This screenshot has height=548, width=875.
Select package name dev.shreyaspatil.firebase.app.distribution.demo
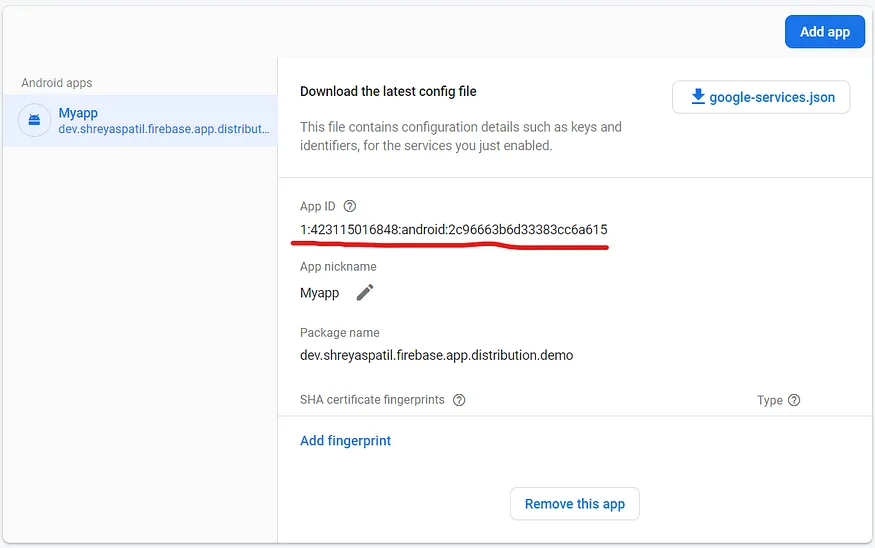436,355
